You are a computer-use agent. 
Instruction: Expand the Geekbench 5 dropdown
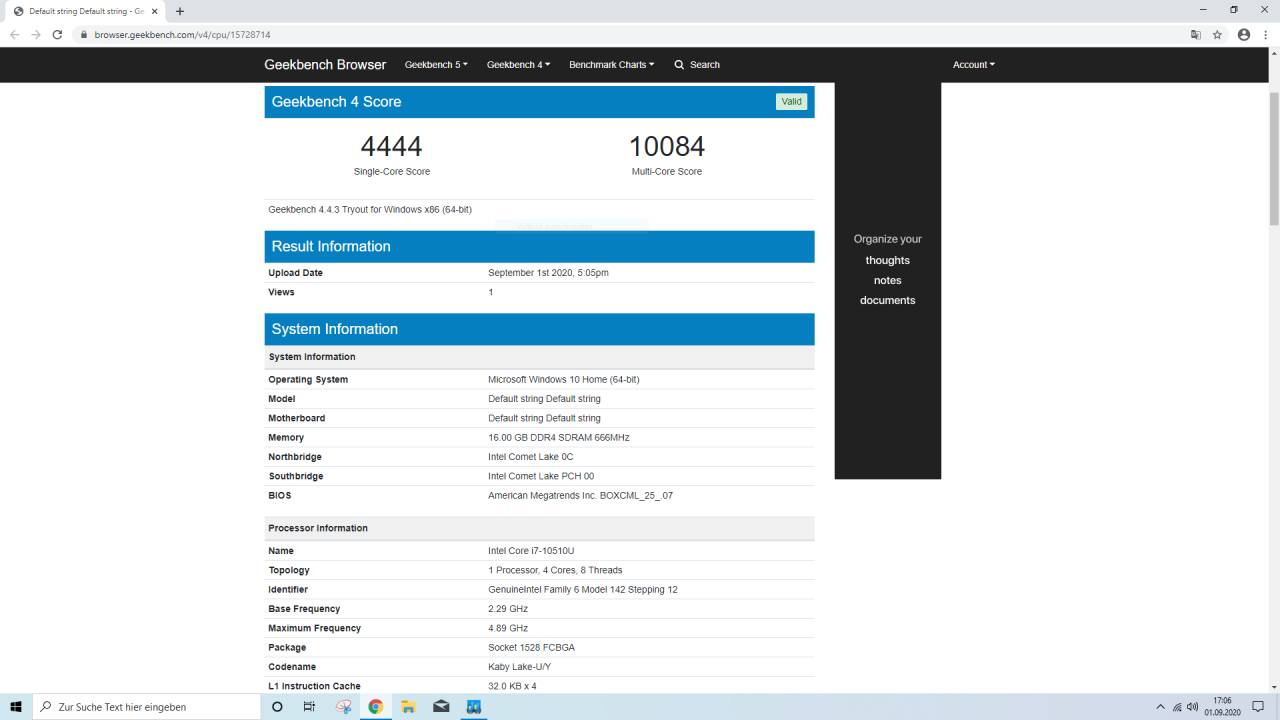(x=436, y=65)
